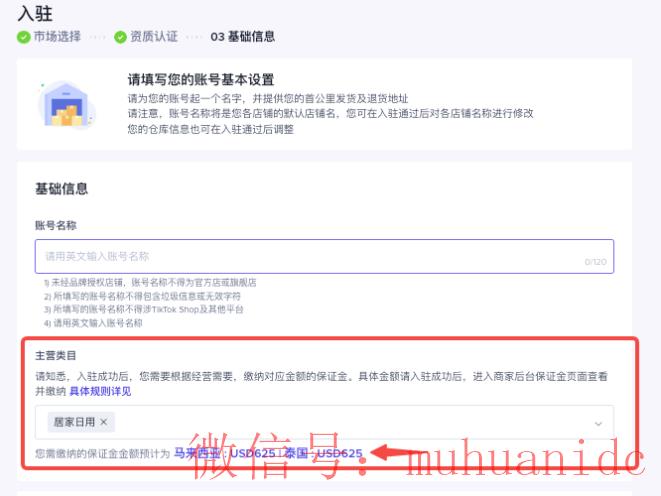Open the 具体规则详见 link
The image size is (661, 496).
pyautogui.click(x=100, y=391)
